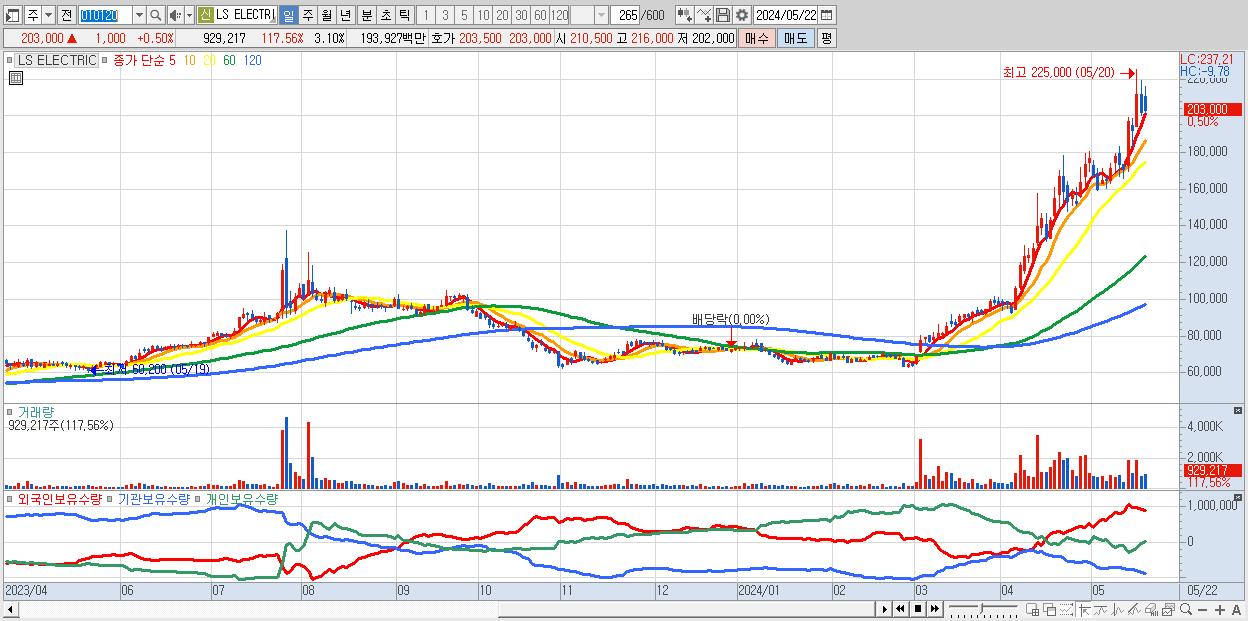
Task: Adjust the chart zoom slider at bottom
Action: (982, 609)
